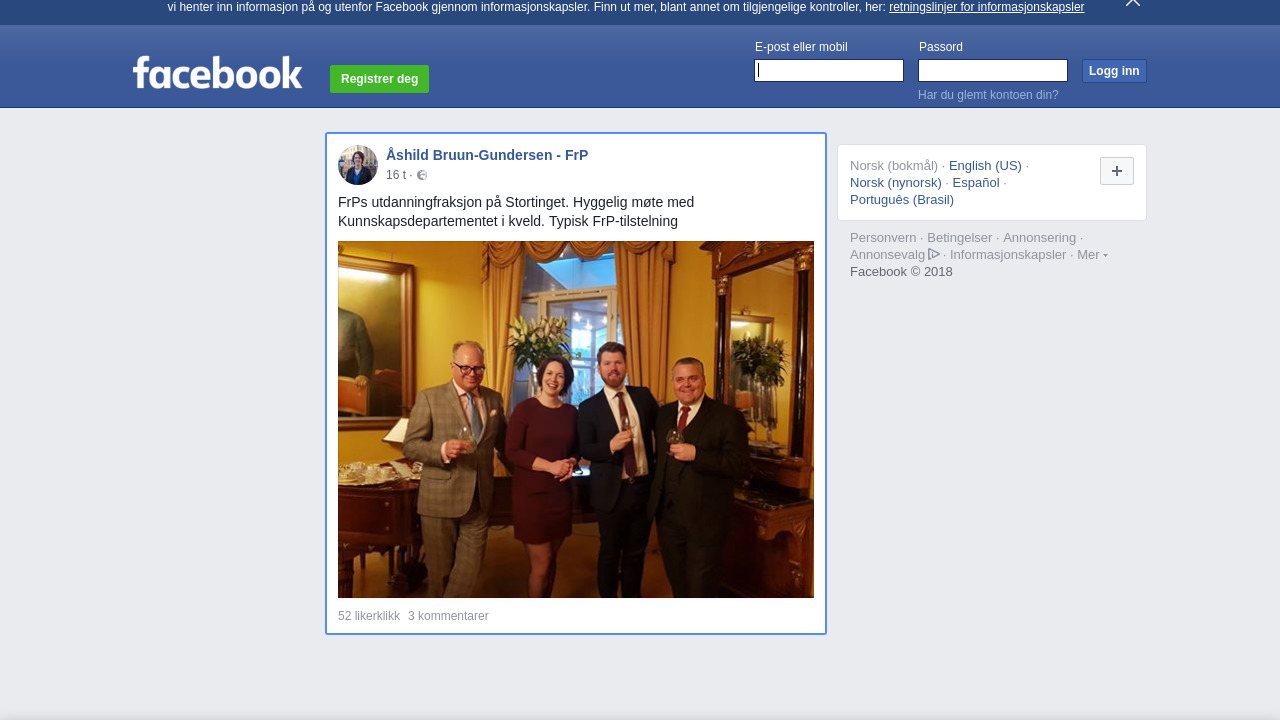This screenshot has width=1280, height=720.
Task: Switch language to Português (Brasil)
Action: pos(902,200)
